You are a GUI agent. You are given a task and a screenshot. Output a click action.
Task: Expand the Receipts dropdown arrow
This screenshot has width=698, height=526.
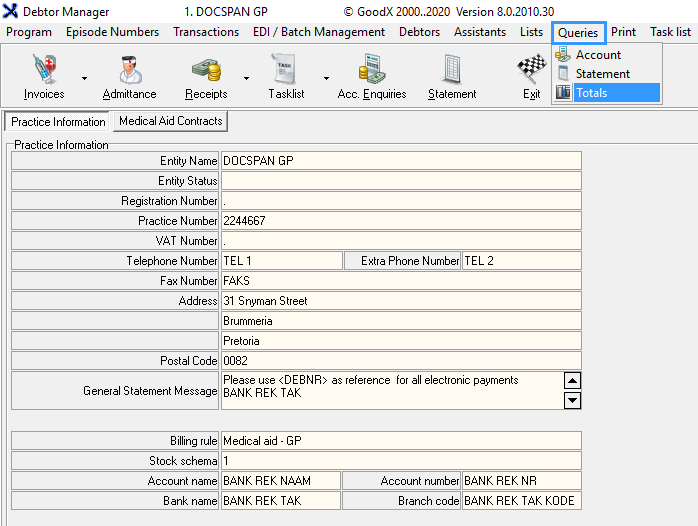pyautogui.click(x=246, y=78)
